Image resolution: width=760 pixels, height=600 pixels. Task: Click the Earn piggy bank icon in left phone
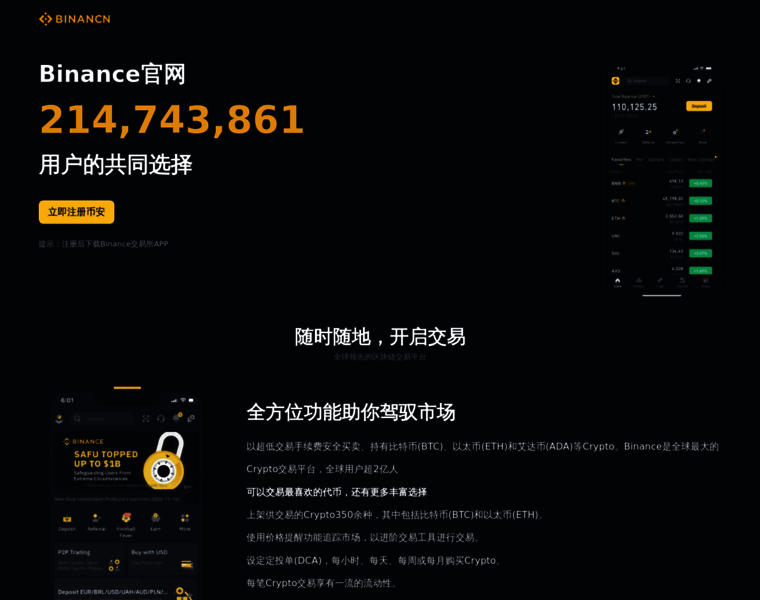(156, 518)
